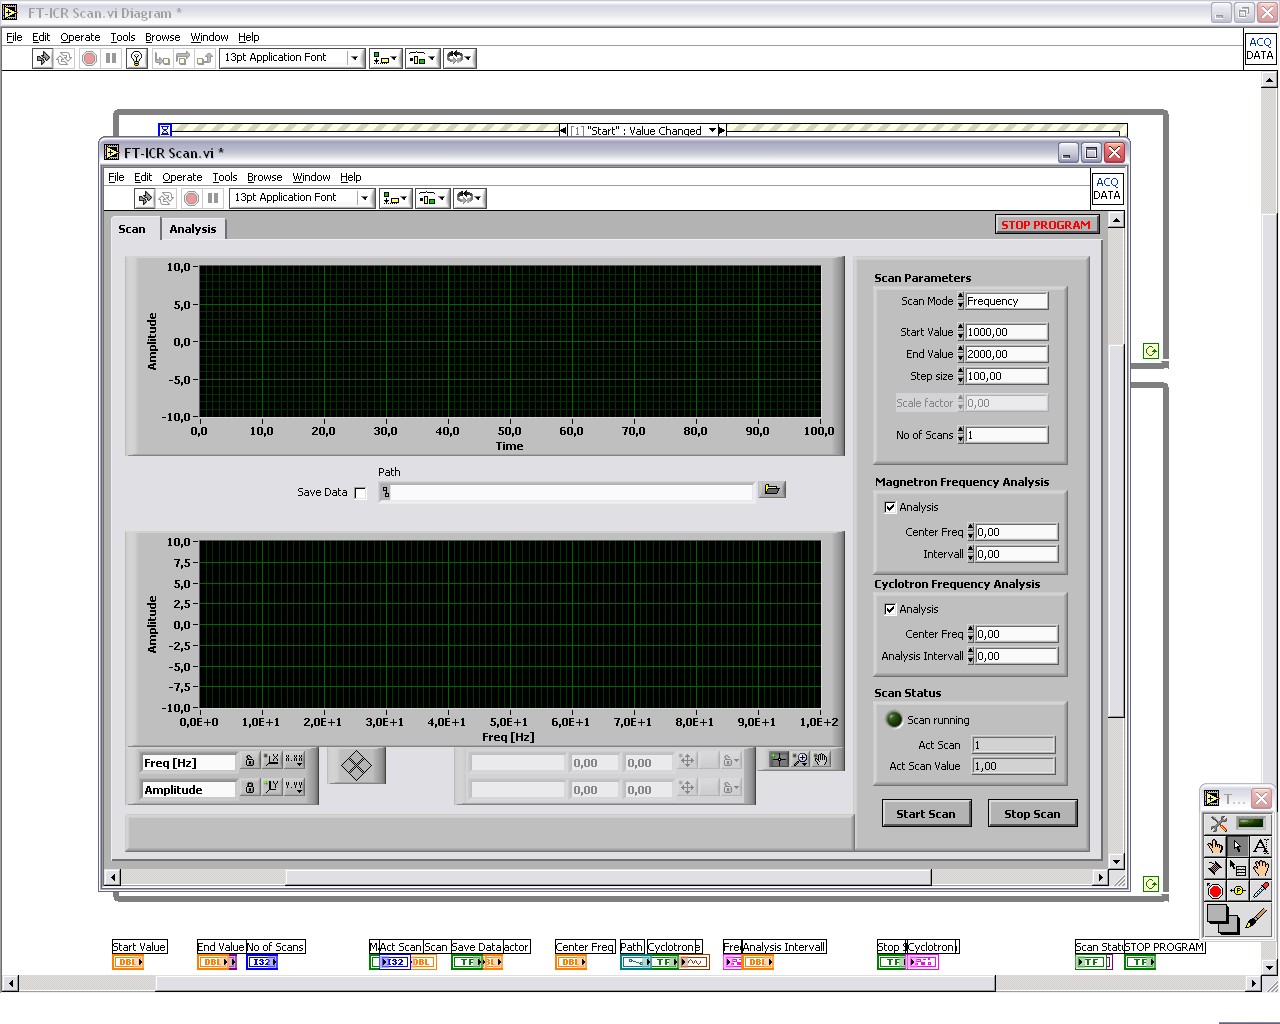Click the graph zoom magnifier tool
The width and height of the screenshot is (1280, 1024).
800,760
